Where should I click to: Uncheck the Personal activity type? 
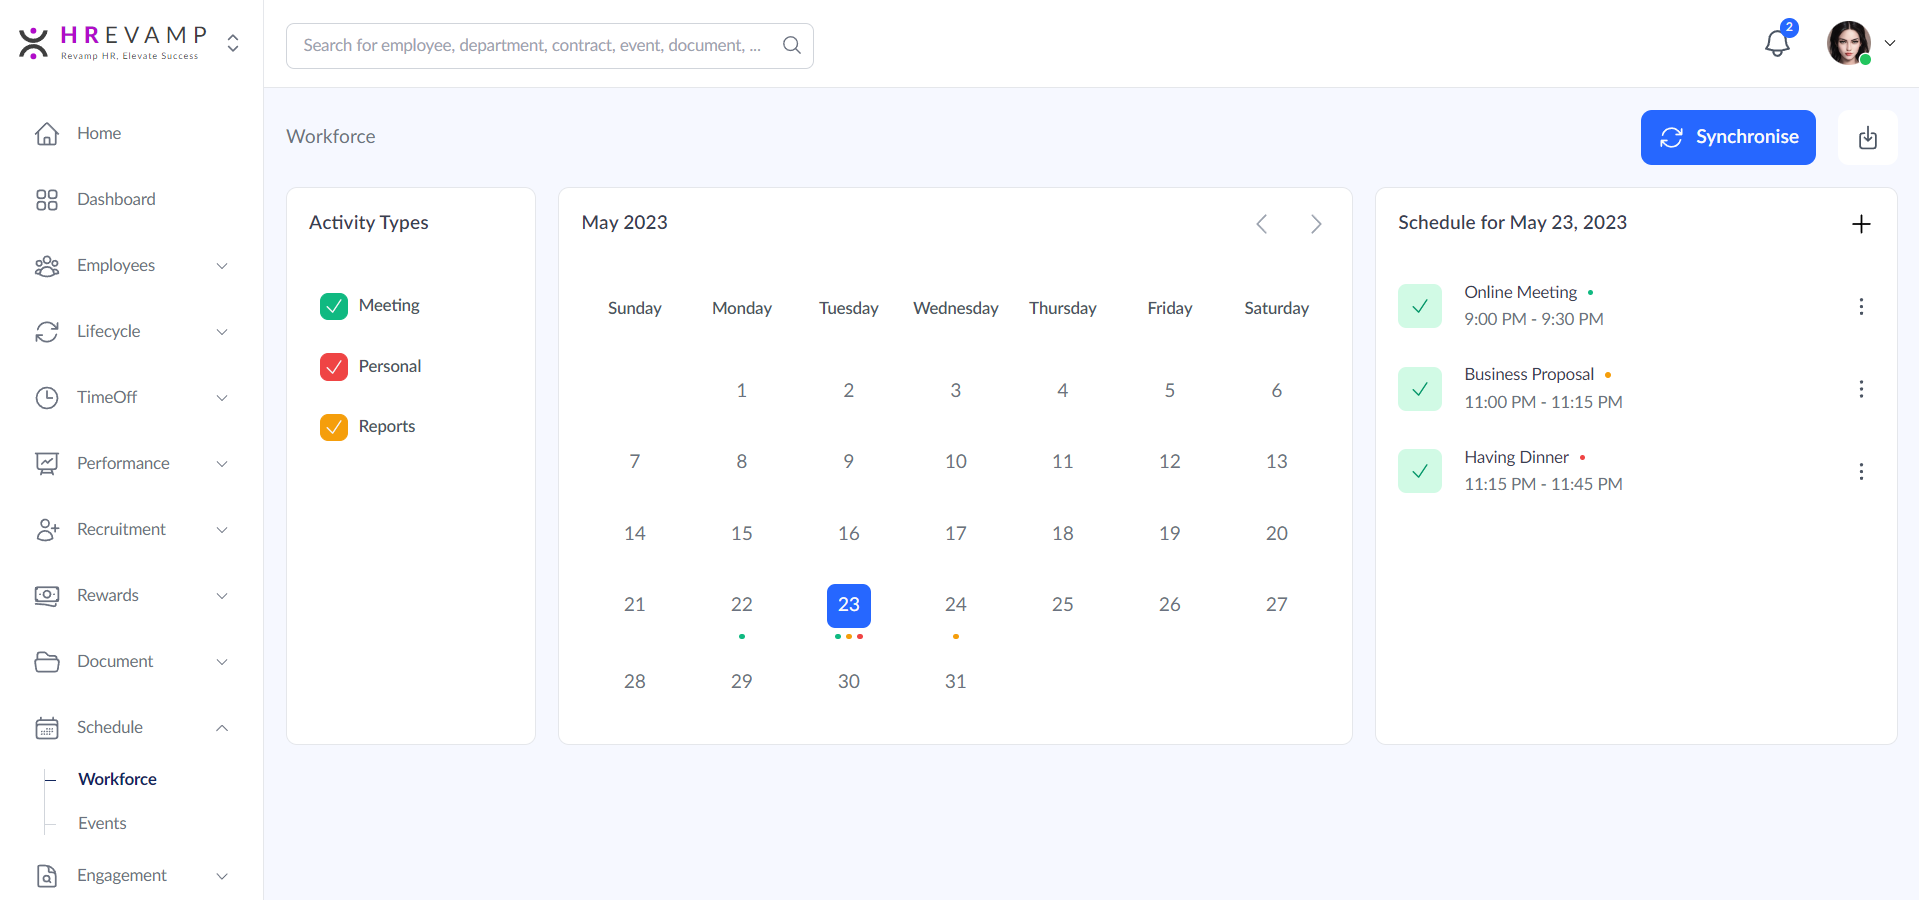coord(334,367)
